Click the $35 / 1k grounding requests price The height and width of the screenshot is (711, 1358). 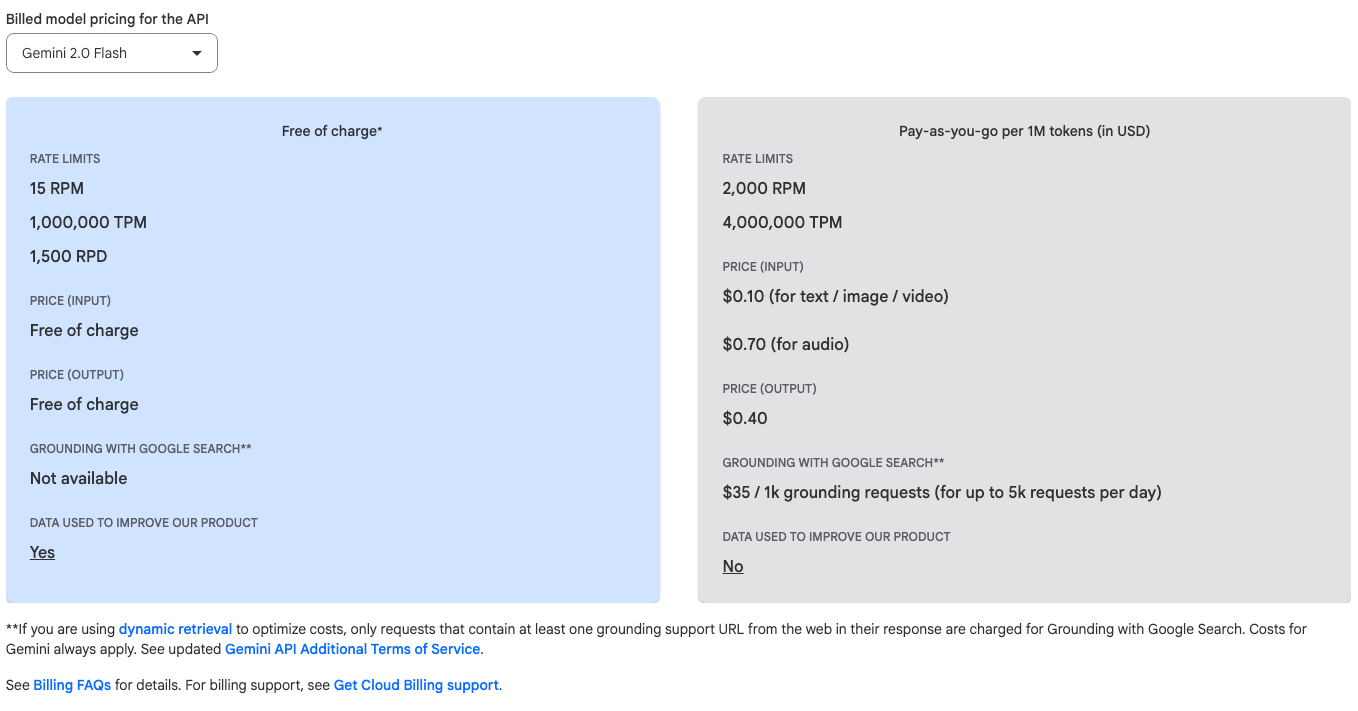point(941,492)
